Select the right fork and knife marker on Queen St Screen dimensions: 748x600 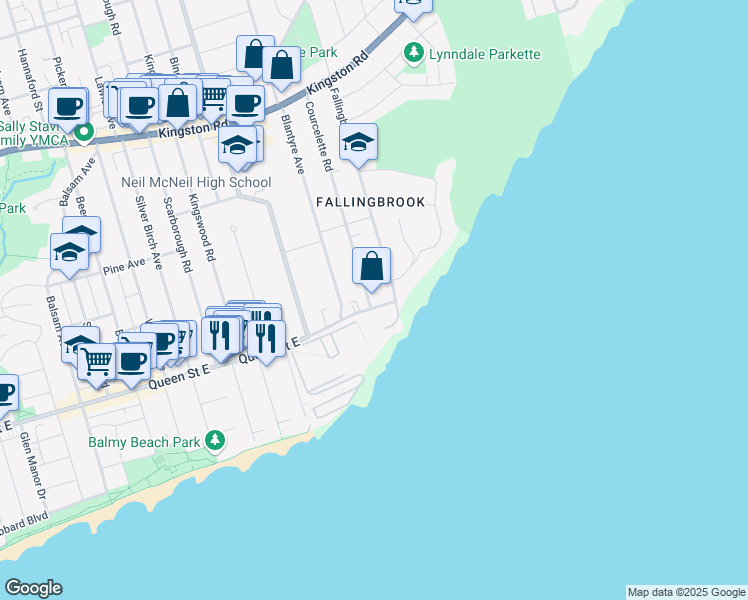266,342
